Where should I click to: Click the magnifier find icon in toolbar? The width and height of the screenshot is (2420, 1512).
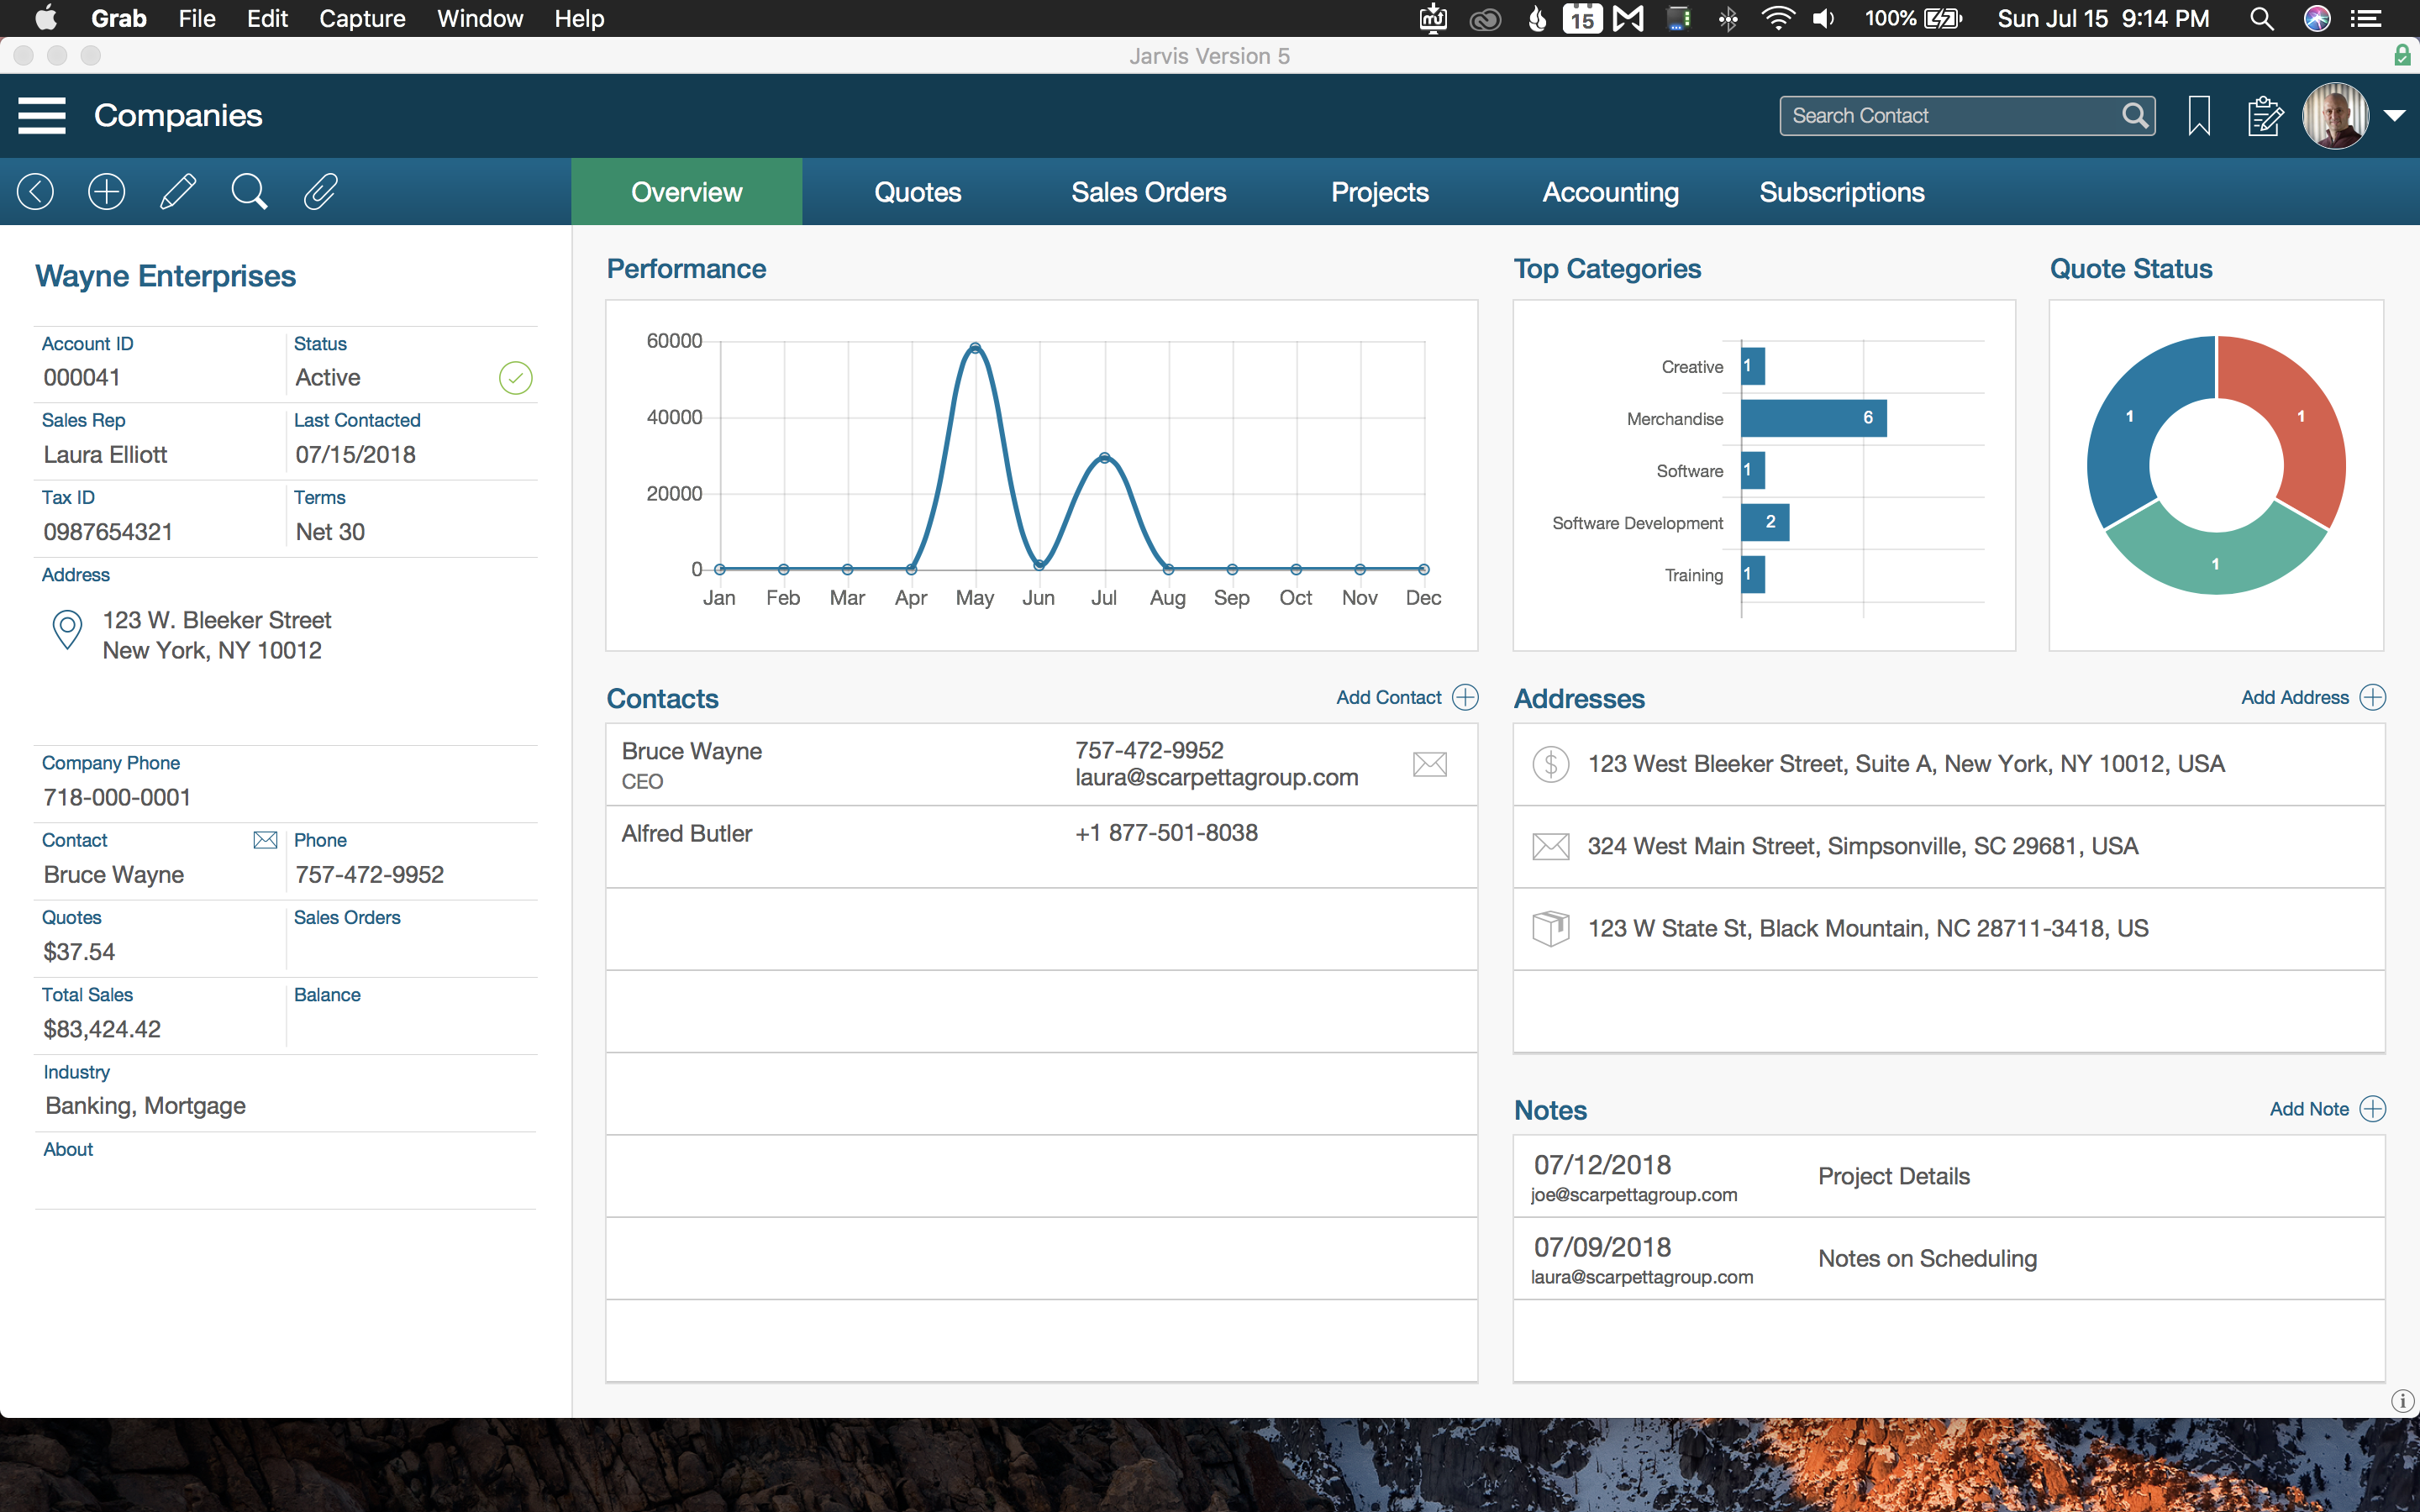pos(249,191)
